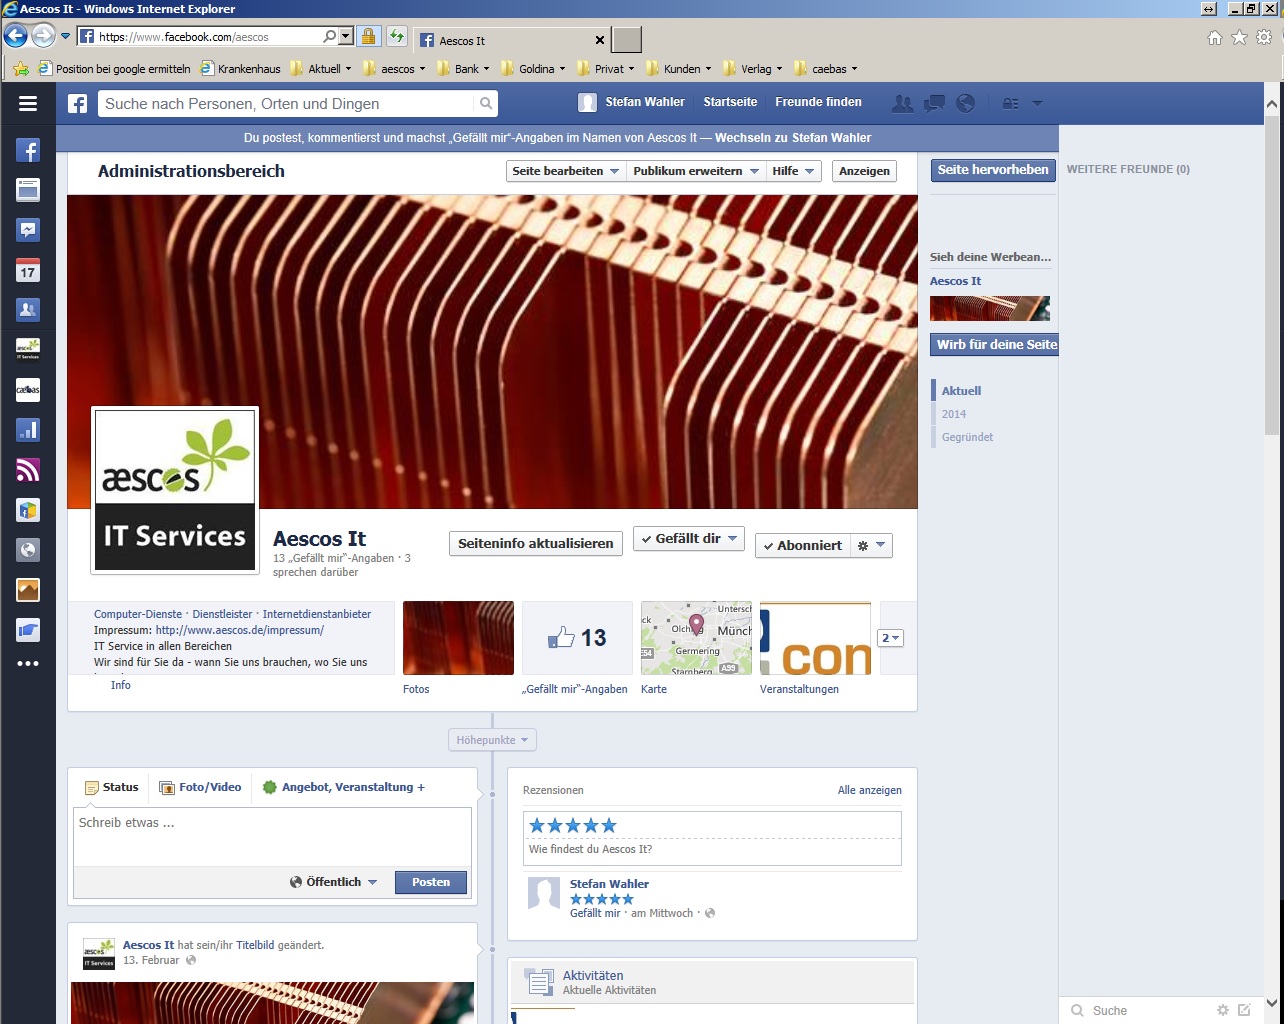Open the caebas page shortcut in sidebar
The height and width of the screenshot is (1024, 1284).
pyautogui.click(x=28, y=389)
